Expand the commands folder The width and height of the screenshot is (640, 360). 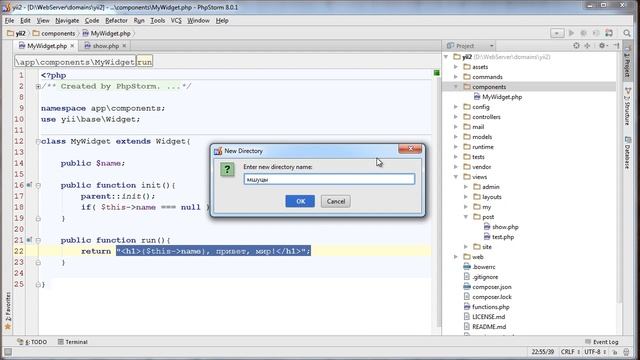(456, 77)
